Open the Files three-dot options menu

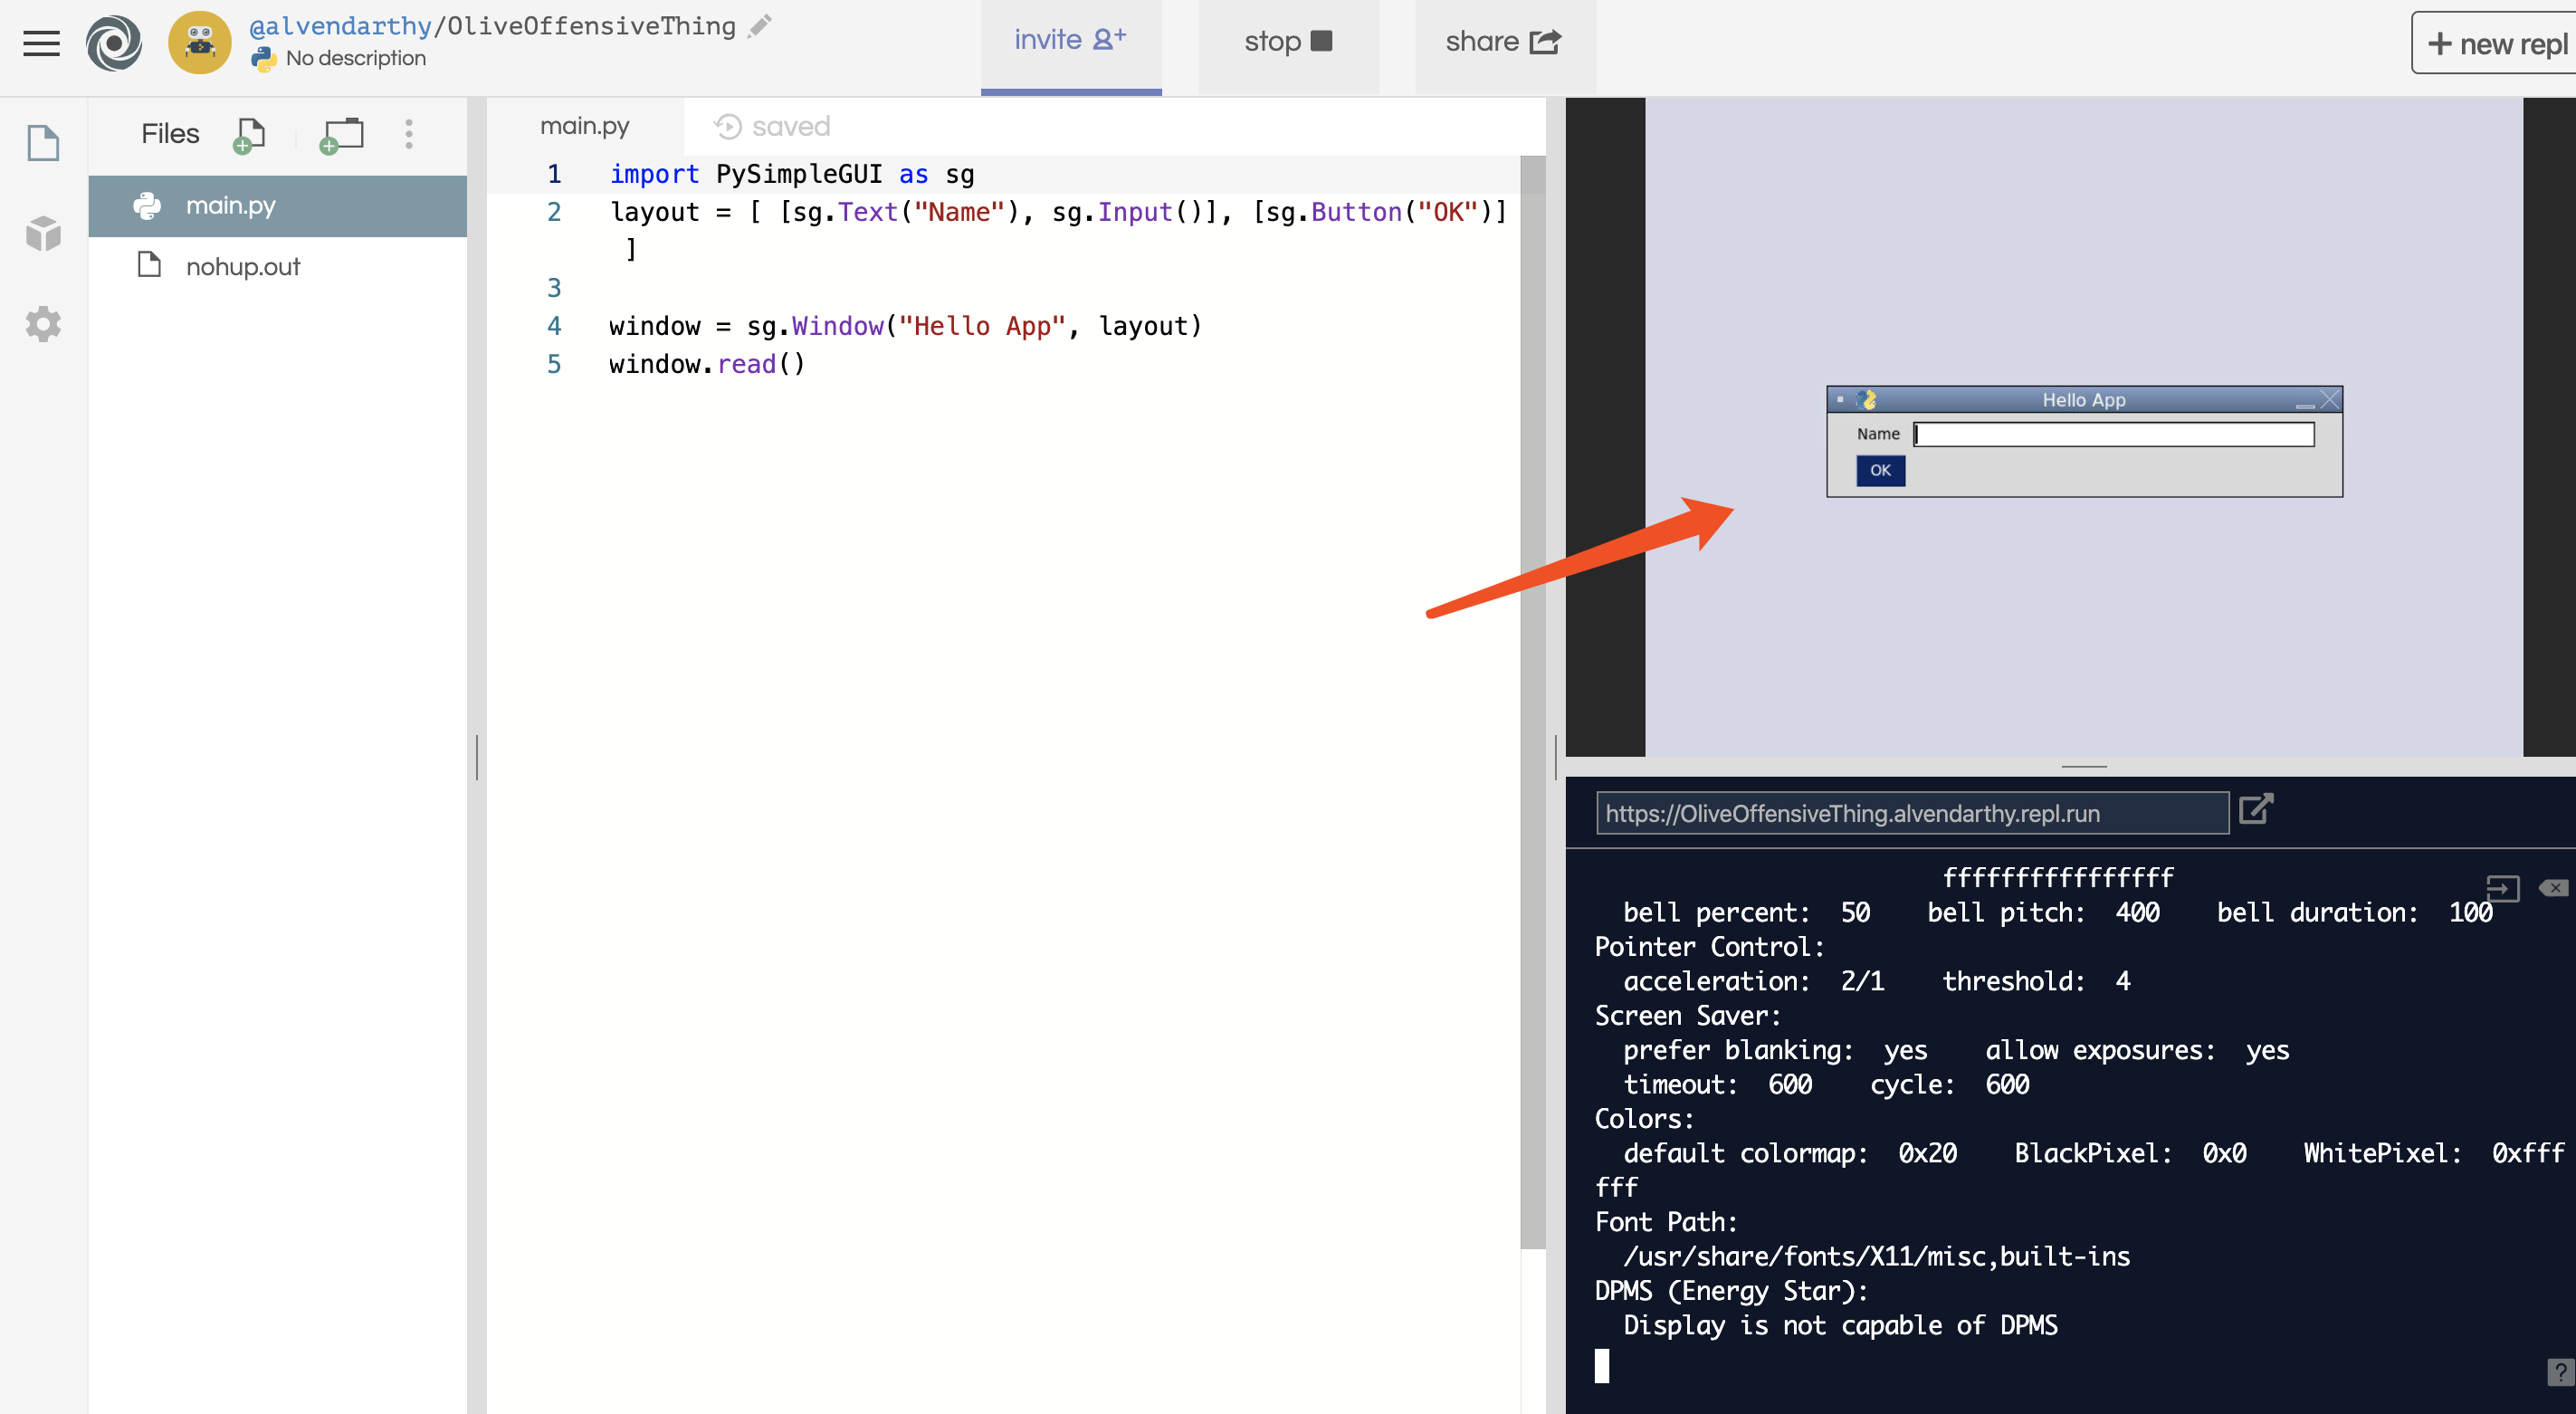(408, 134)
